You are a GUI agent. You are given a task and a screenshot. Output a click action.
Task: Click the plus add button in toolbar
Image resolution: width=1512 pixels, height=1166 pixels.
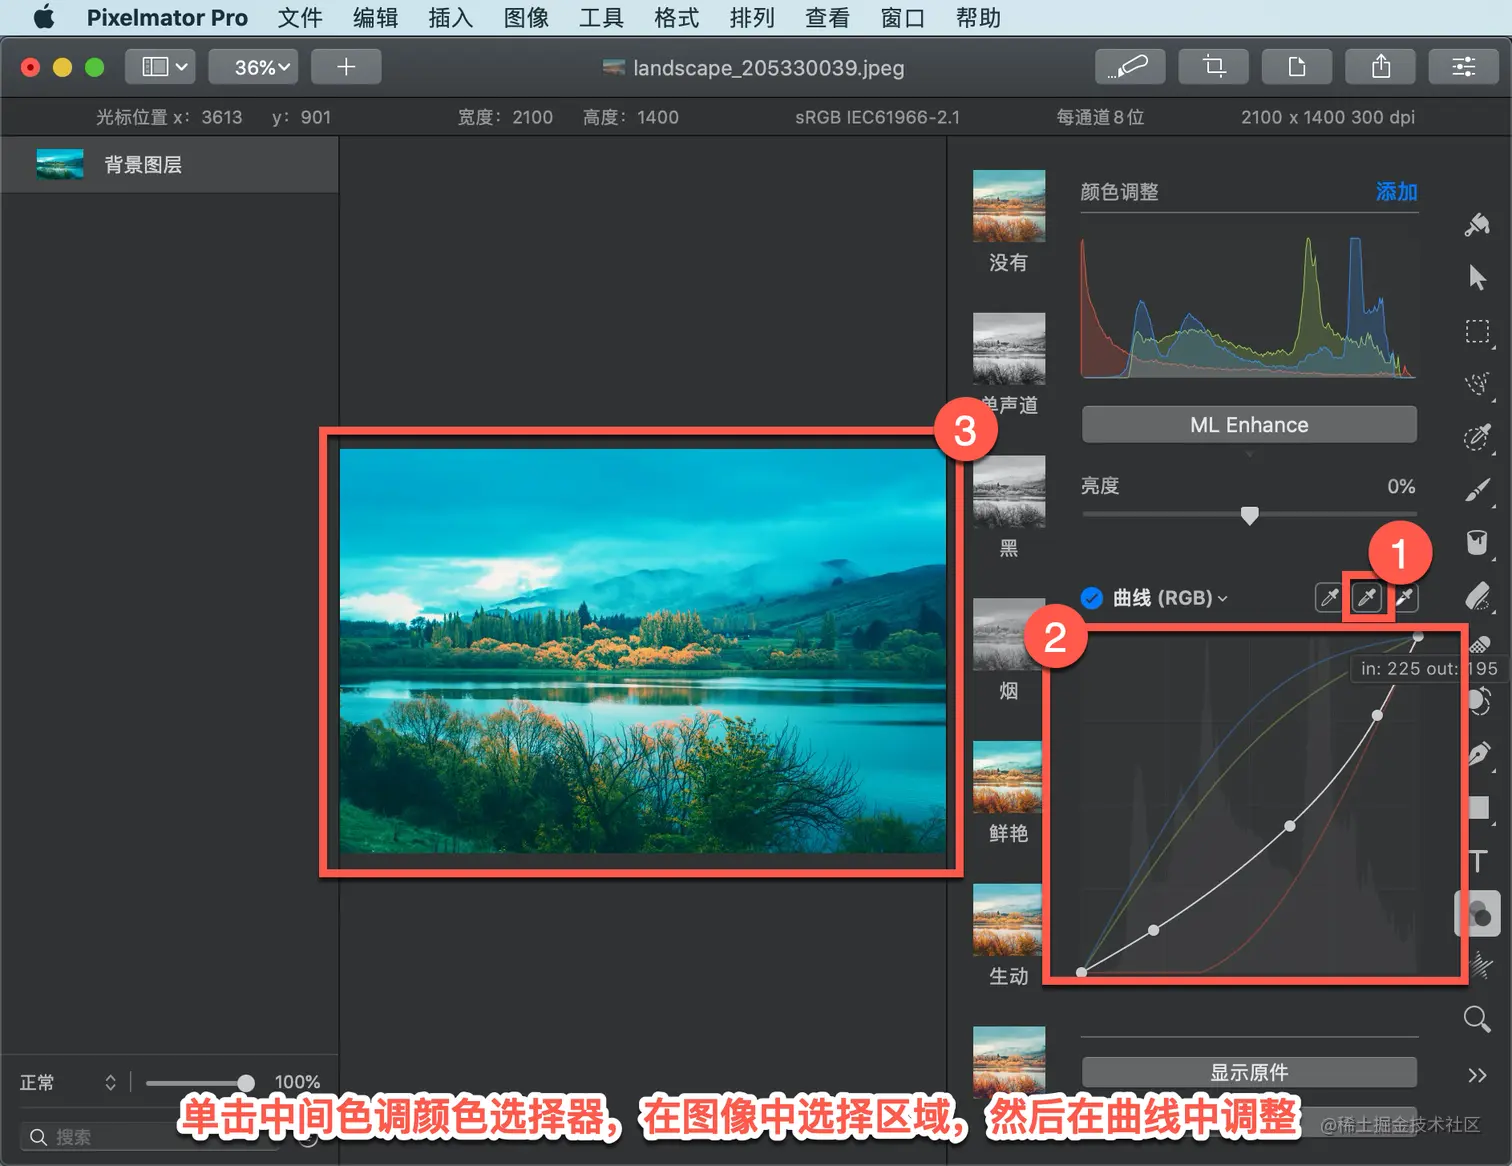pyautogui.click(x=346, y=67)
